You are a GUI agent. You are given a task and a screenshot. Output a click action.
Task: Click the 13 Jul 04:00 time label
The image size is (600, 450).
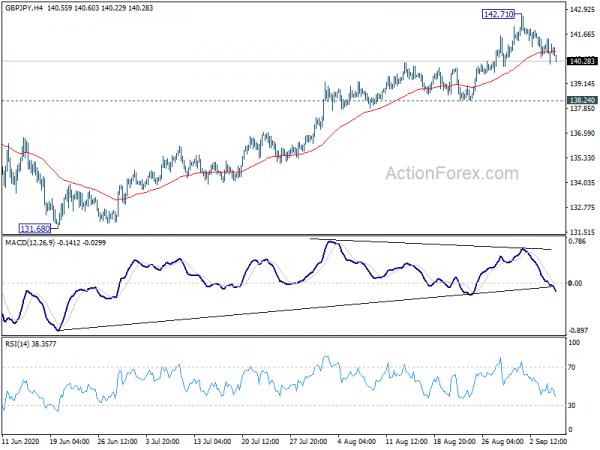tap(214, 441)
